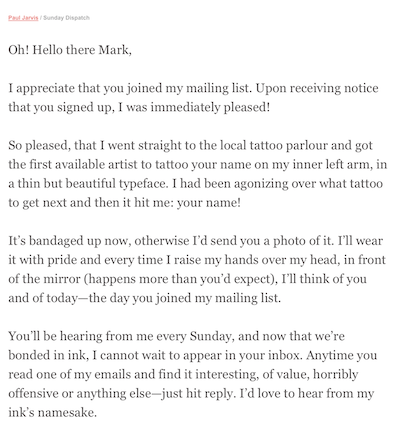Image resolution: width=400 pixels, height=437 pixels.
Task: Click the name "Mark" in the greeting
Action: (115, 50)
